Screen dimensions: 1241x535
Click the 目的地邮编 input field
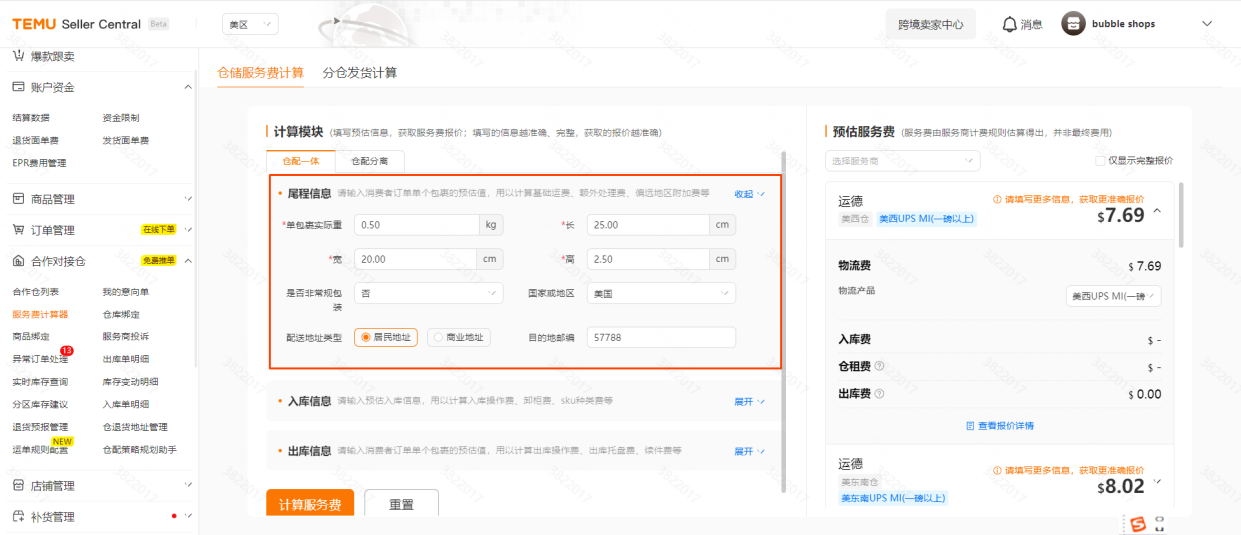point(660,338)
